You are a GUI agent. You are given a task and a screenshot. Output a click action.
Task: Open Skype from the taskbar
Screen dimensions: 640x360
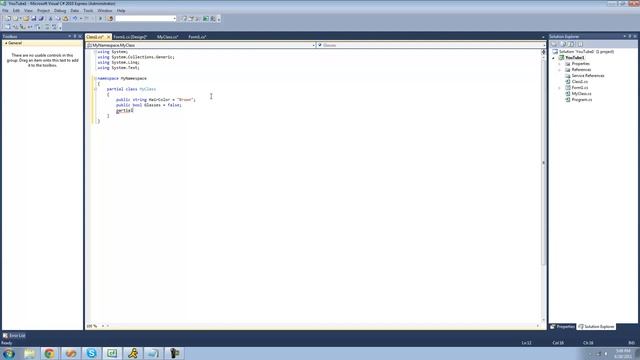click(91, 353)
